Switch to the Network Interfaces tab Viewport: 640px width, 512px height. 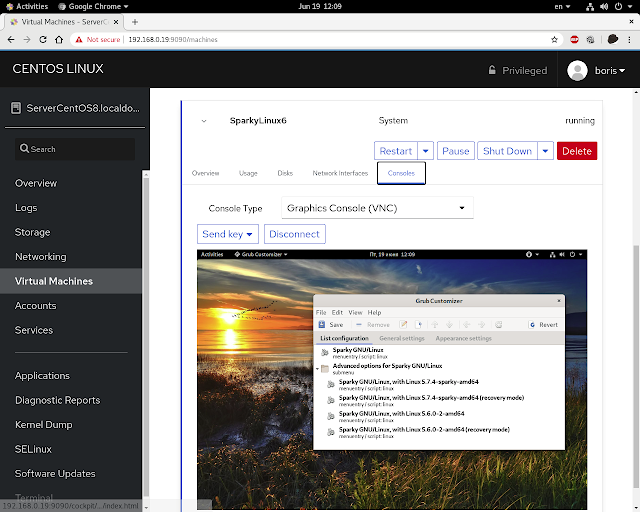pos(340,173)
